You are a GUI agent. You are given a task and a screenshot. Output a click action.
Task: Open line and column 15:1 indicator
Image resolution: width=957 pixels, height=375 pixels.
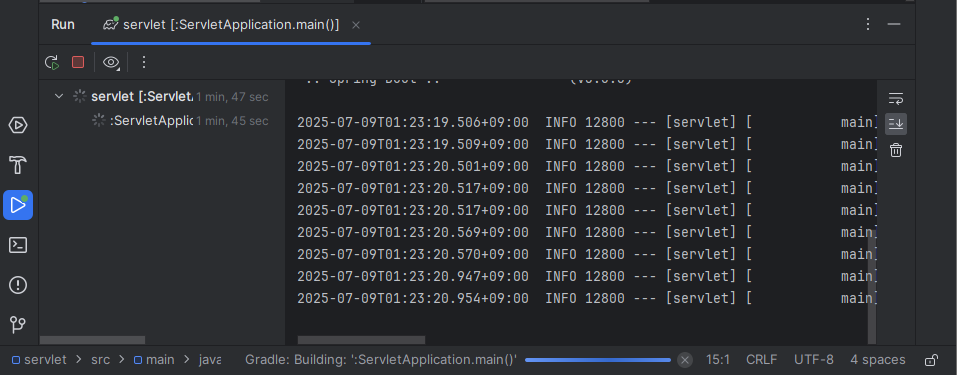tap(718, 360)
